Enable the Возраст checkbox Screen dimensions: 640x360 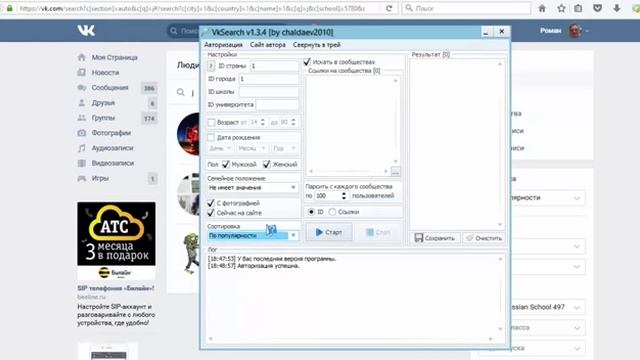pyautogui.click(x=211, y=122)
